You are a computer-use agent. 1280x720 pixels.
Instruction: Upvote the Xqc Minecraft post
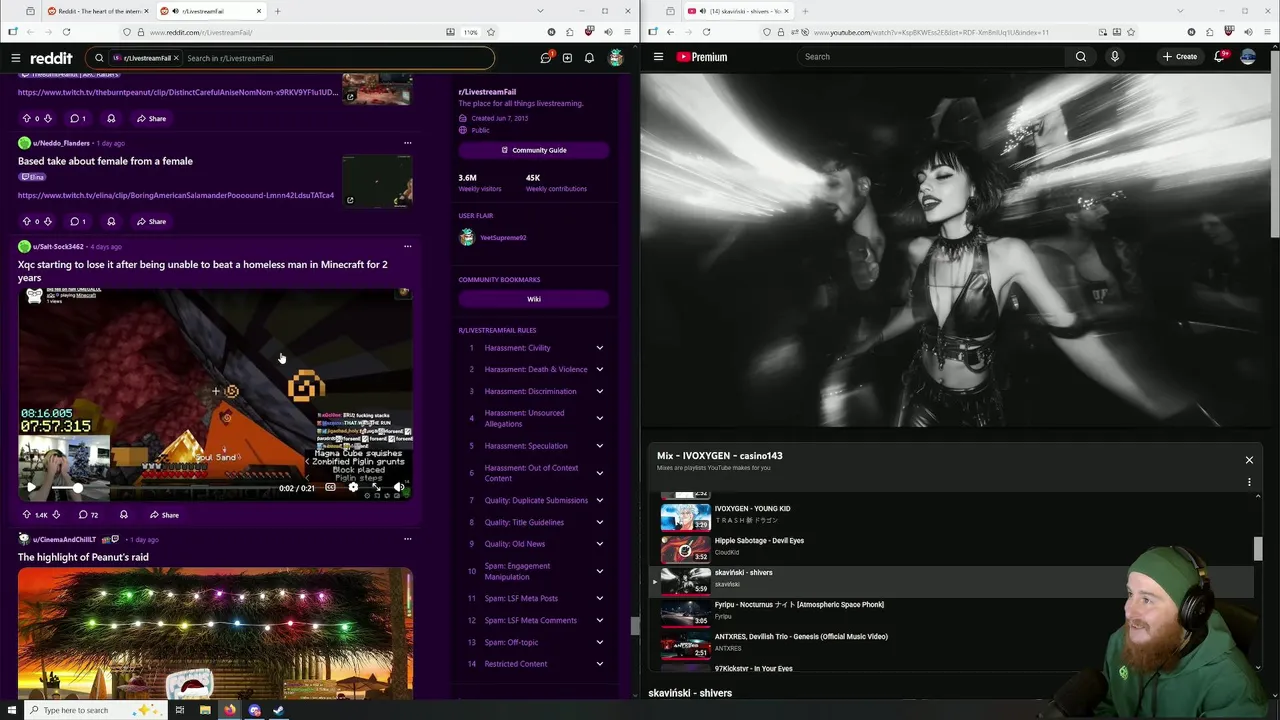click(27, 515)
